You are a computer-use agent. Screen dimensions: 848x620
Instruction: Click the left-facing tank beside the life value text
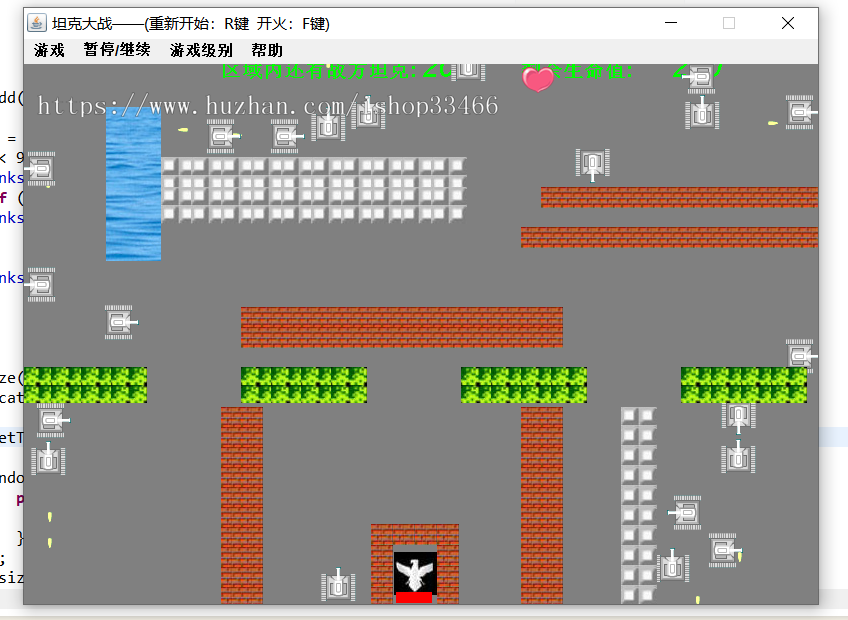pos(700,77)
